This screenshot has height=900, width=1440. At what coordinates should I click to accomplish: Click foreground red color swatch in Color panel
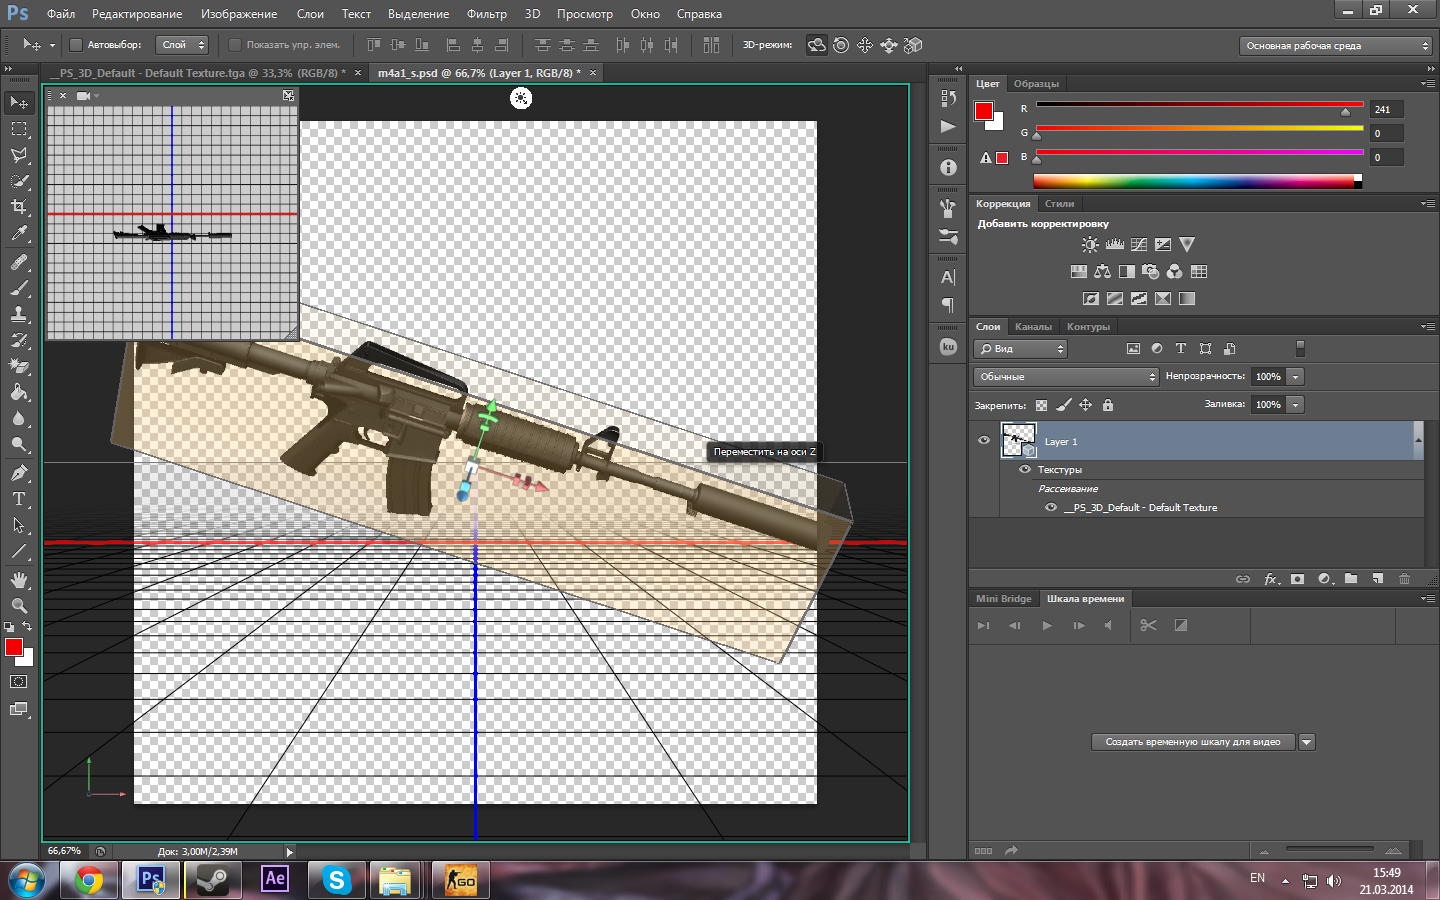coord(984,111)
